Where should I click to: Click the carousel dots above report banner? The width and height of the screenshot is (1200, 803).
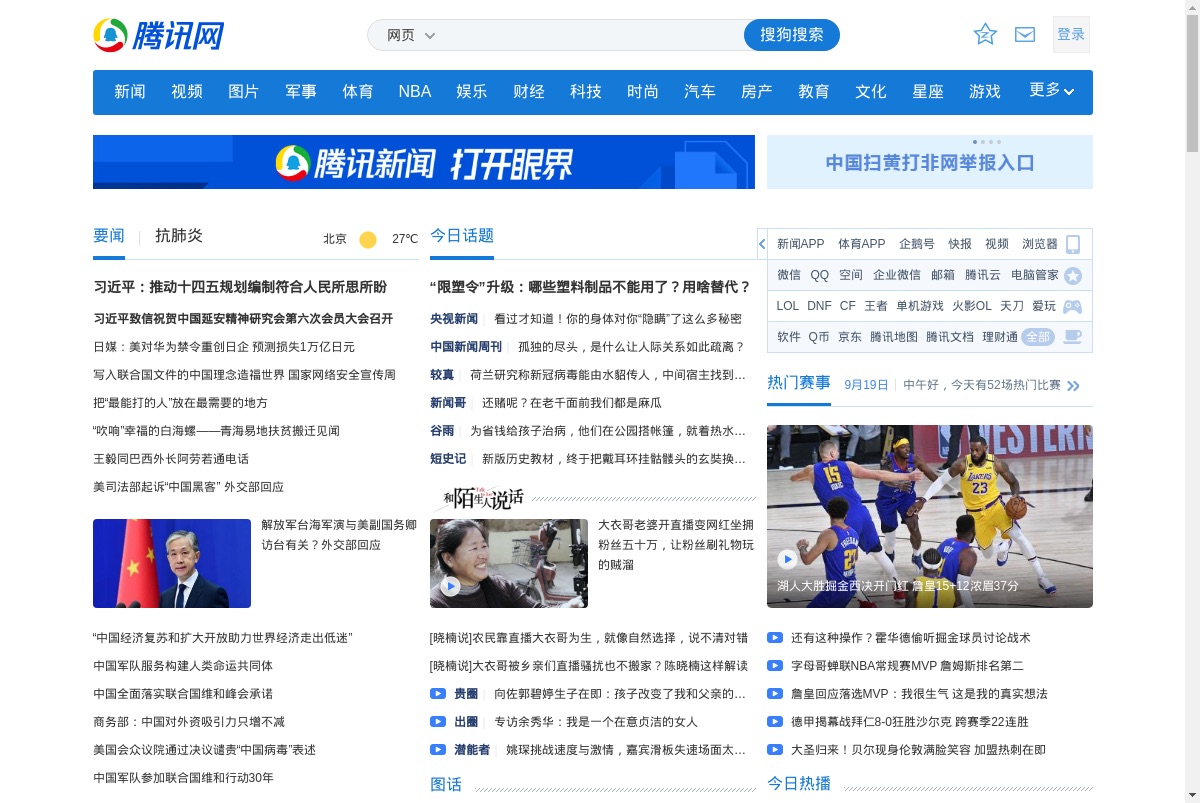987,142
